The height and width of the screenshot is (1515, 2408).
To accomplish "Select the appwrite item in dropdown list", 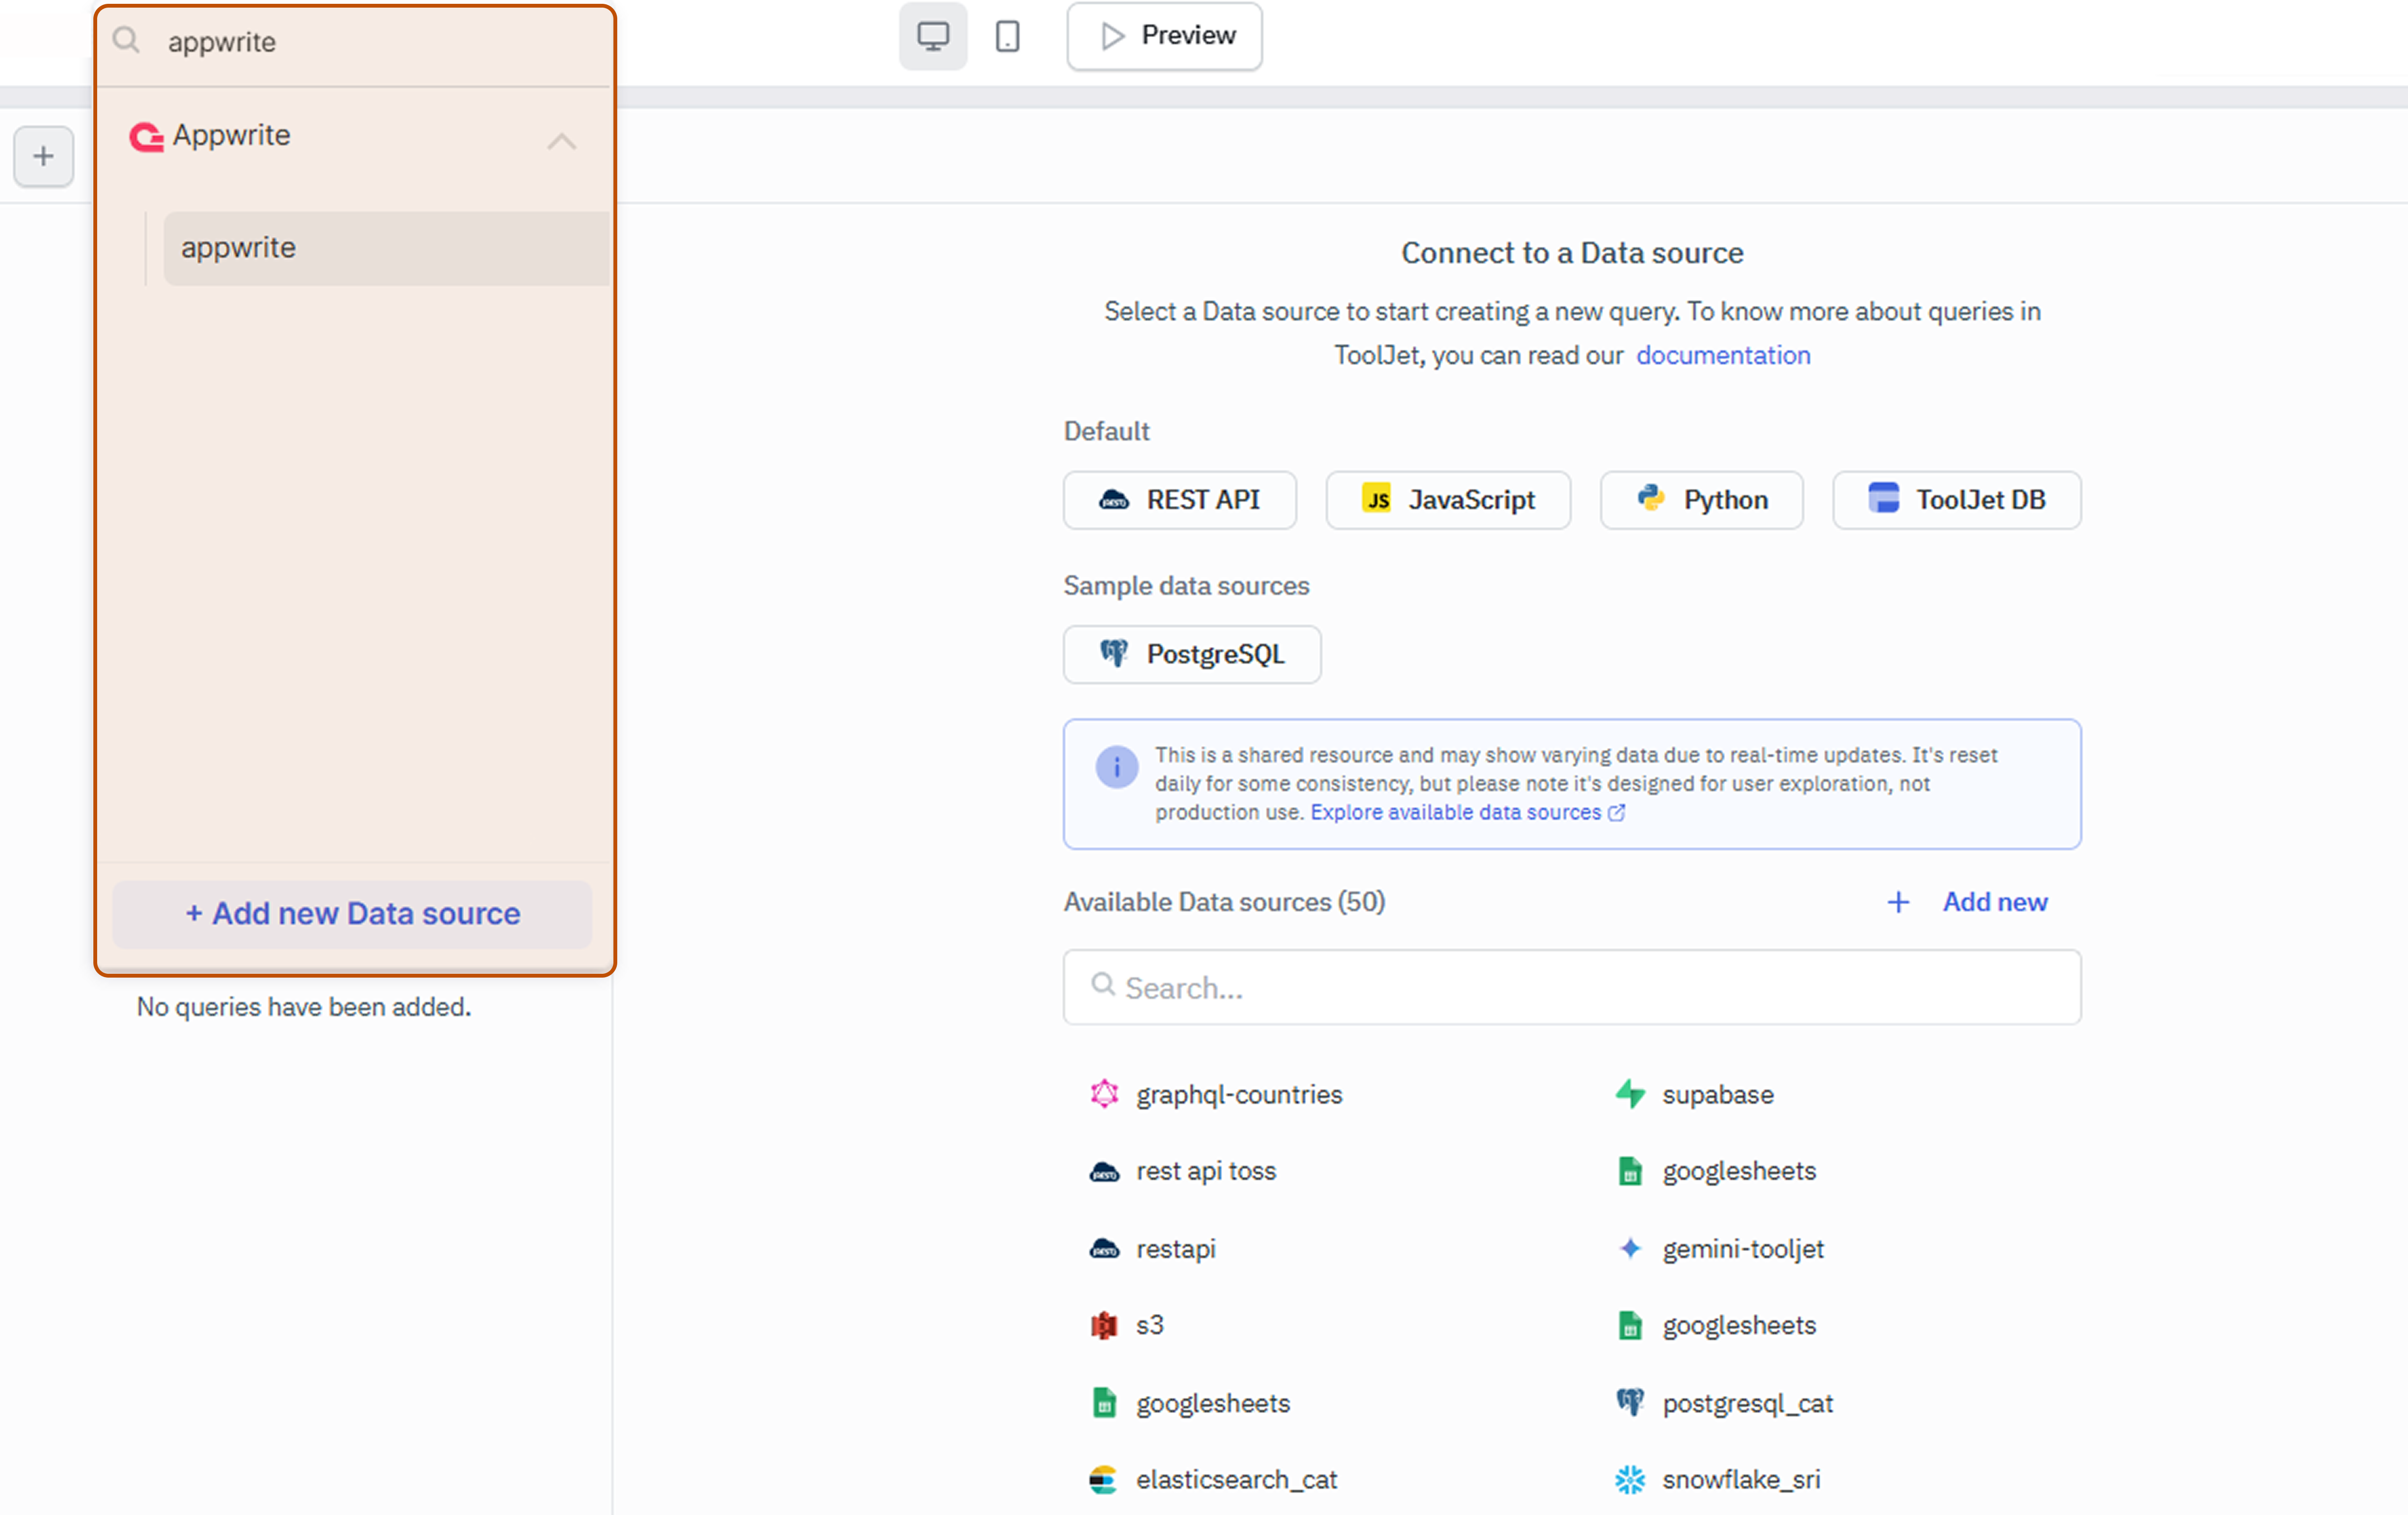I will click(385, 248).
